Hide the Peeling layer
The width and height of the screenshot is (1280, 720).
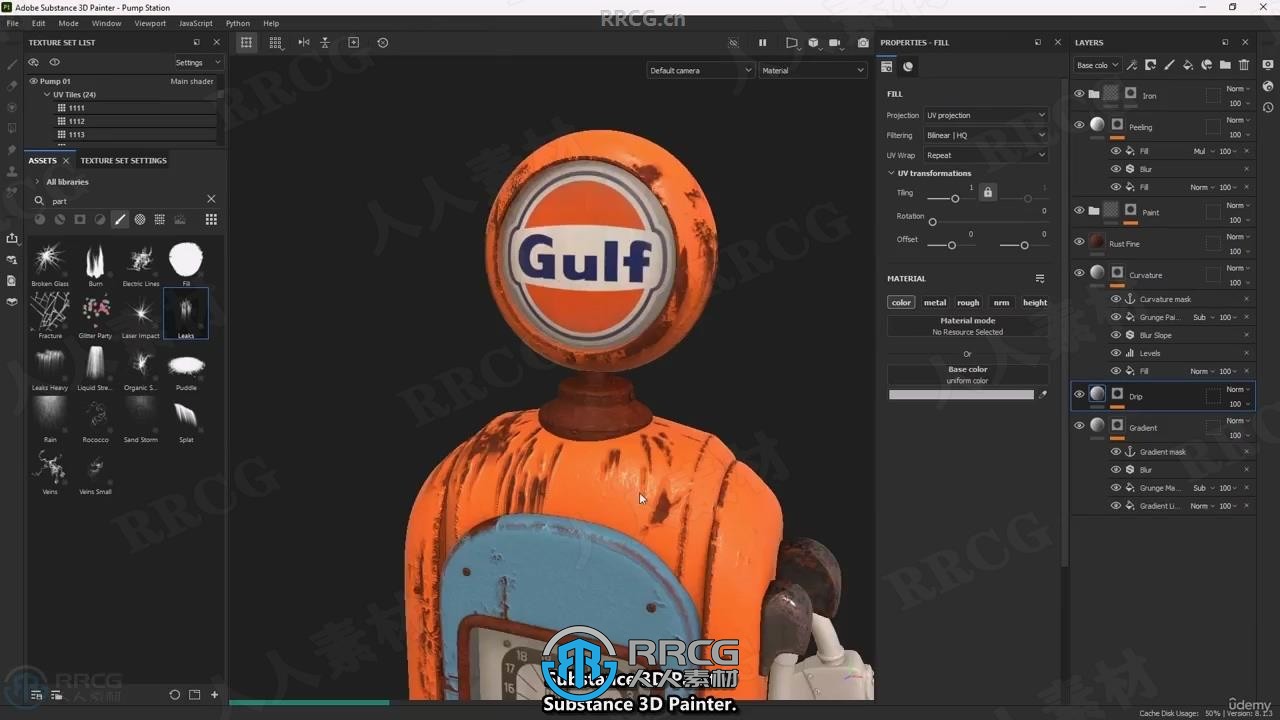[x=1079, y=125]
